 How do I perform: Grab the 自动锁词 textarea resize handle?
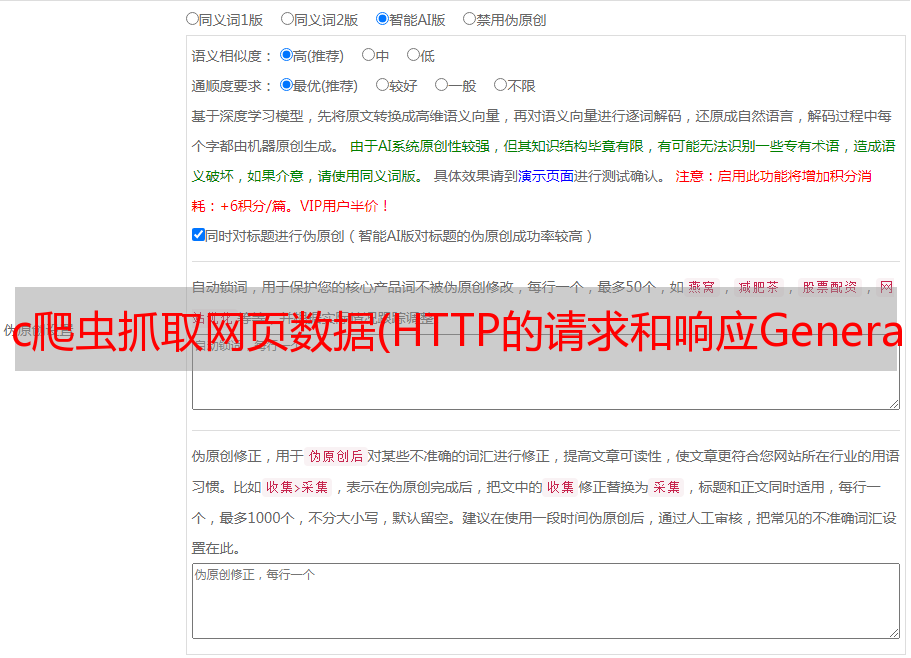tap(894, 404)
